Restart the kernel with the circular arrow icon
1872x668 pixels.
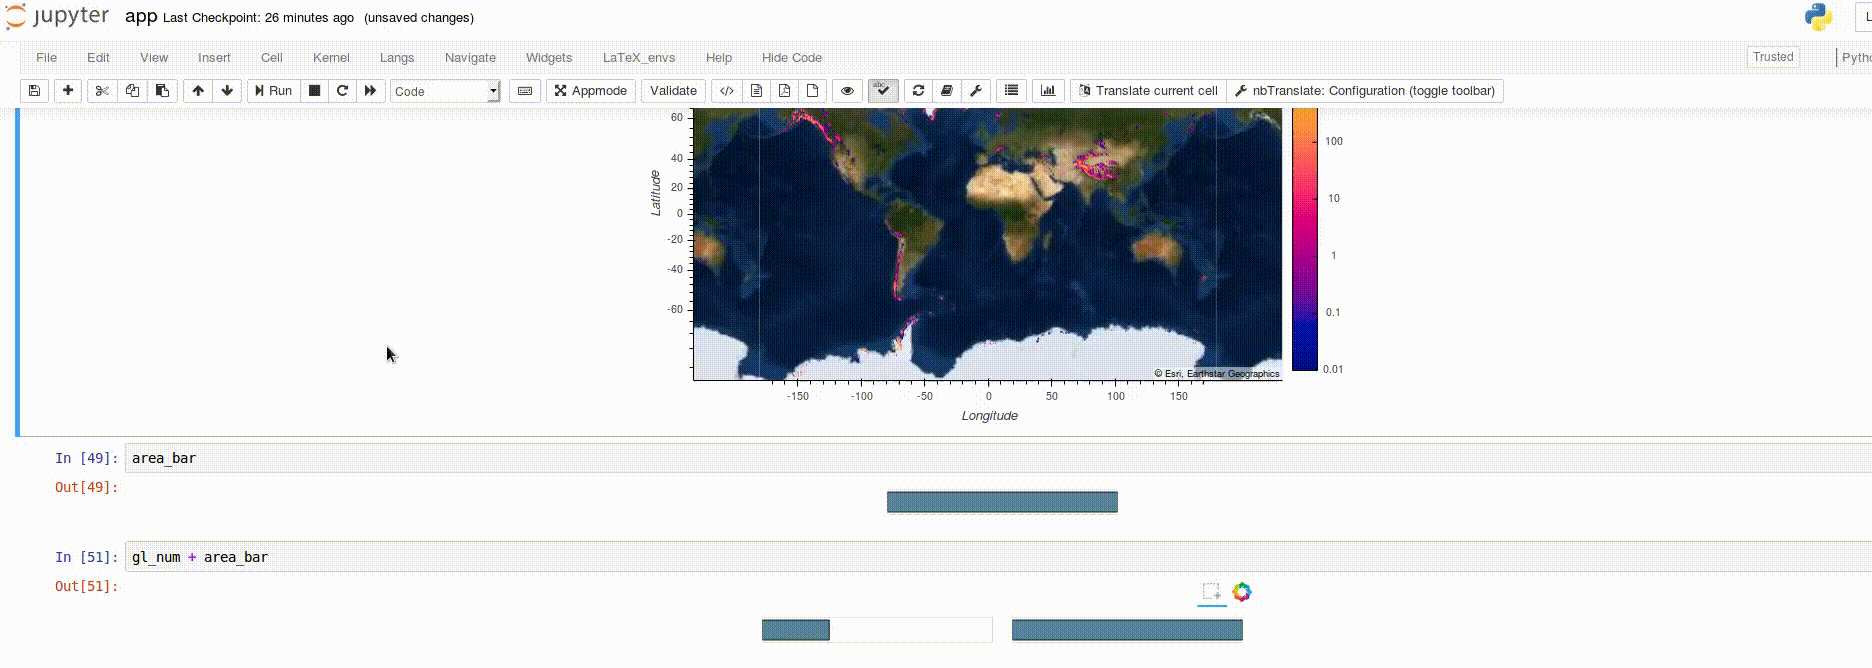[342, 91]
